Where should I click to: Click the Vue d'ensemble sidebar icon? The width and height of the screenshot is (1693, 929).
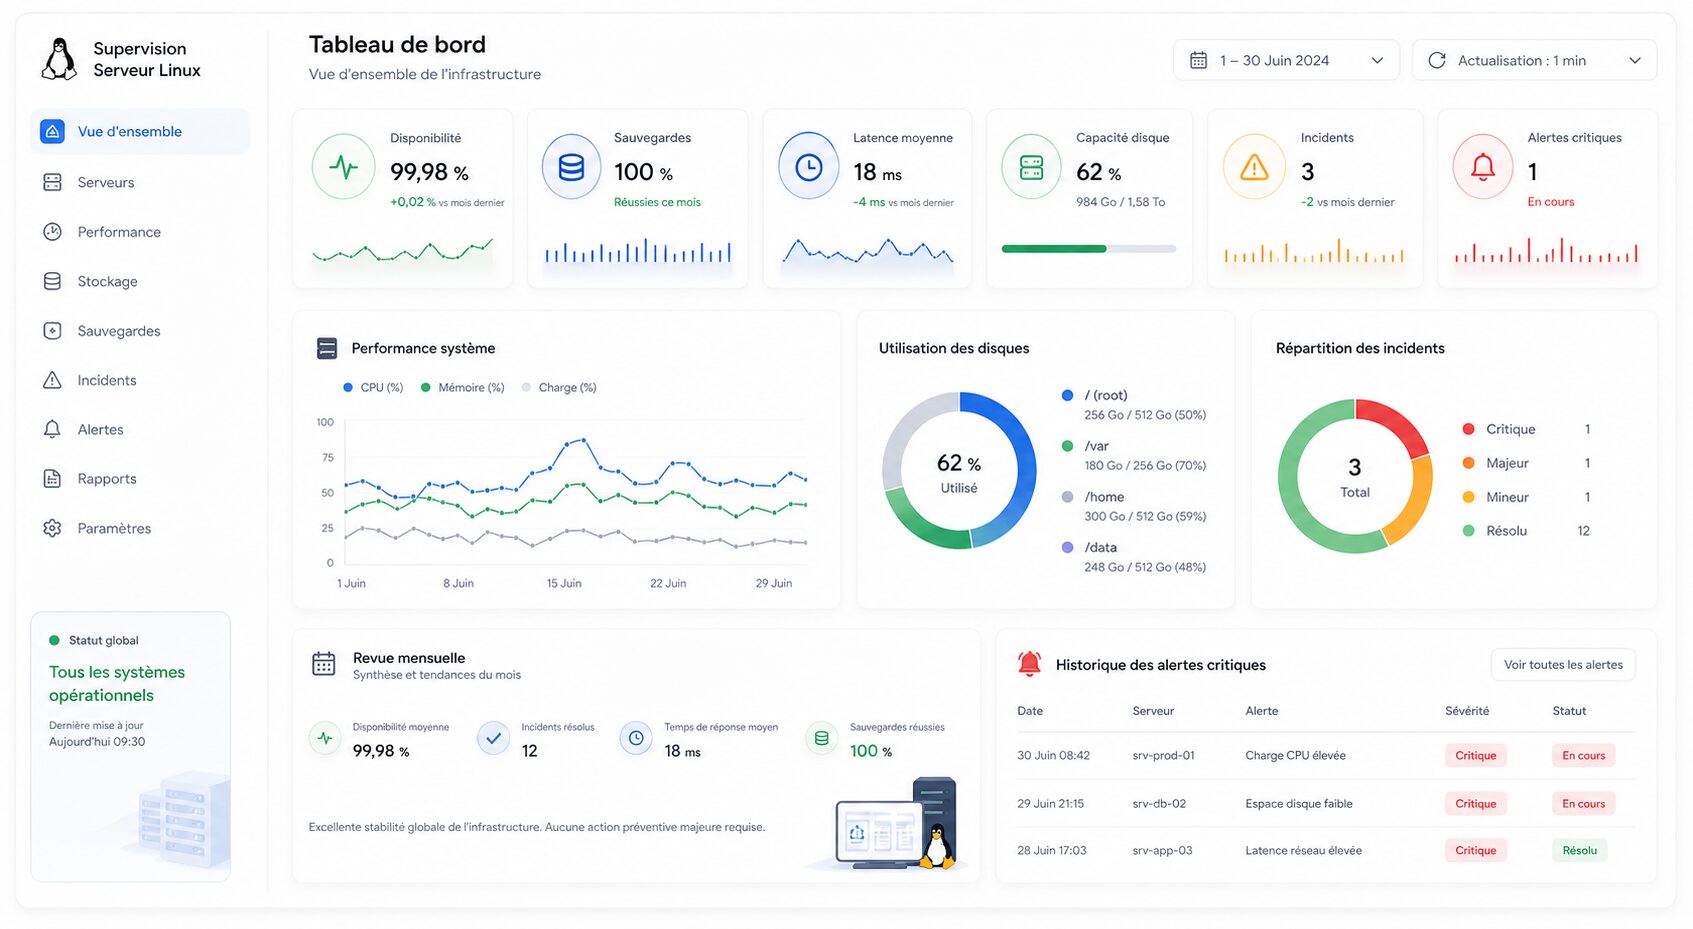[x=52, y=131]
